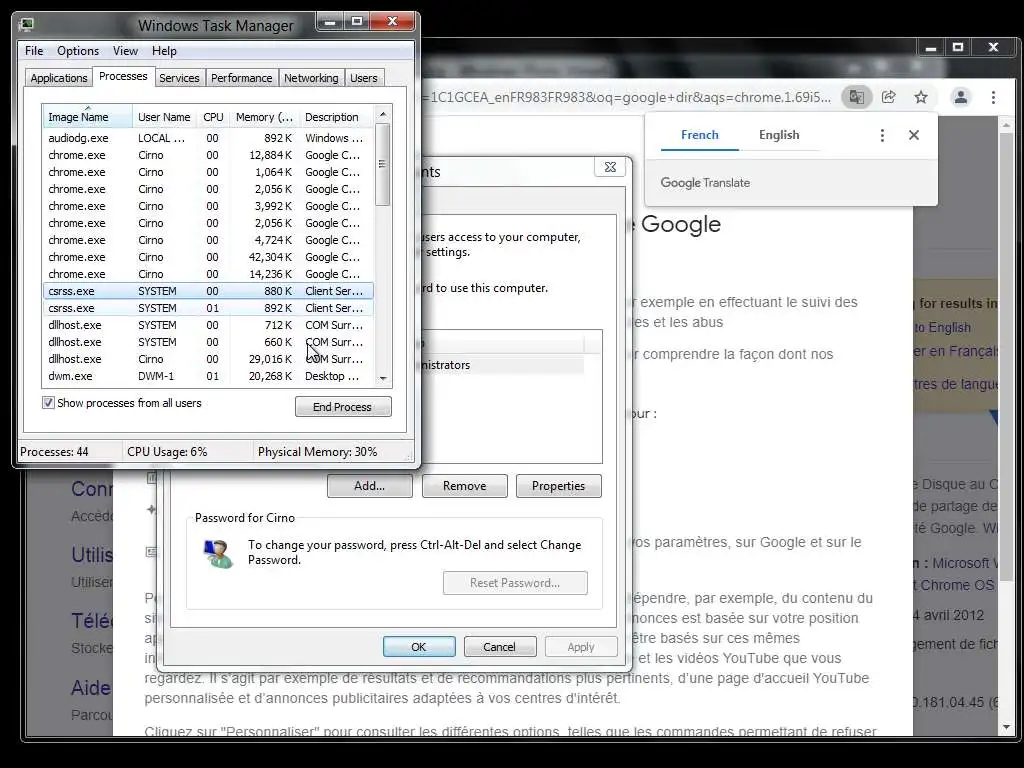Switch to the Applications tab
The image size is (1024, 768).
(x=59, y=78)
